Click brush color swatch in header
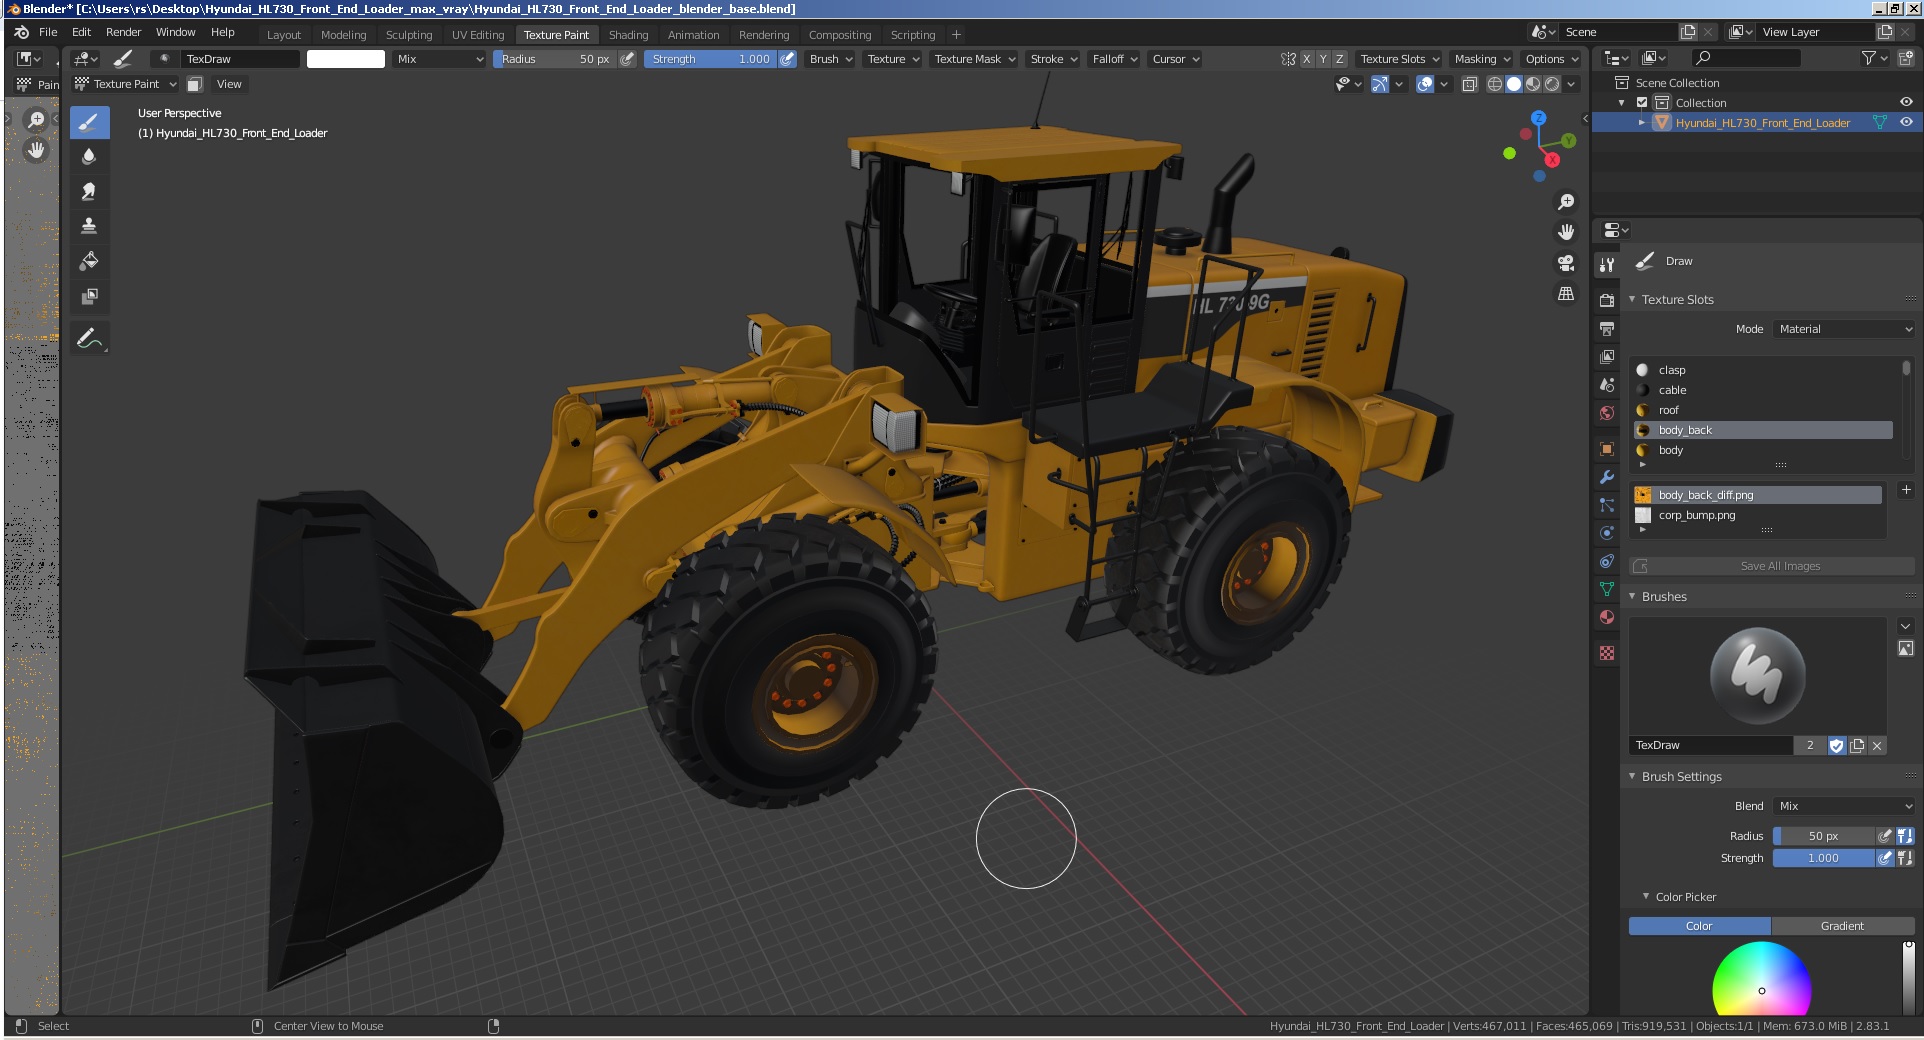This screenshot has height=1040, width=1924. click(x=346, y=59)
